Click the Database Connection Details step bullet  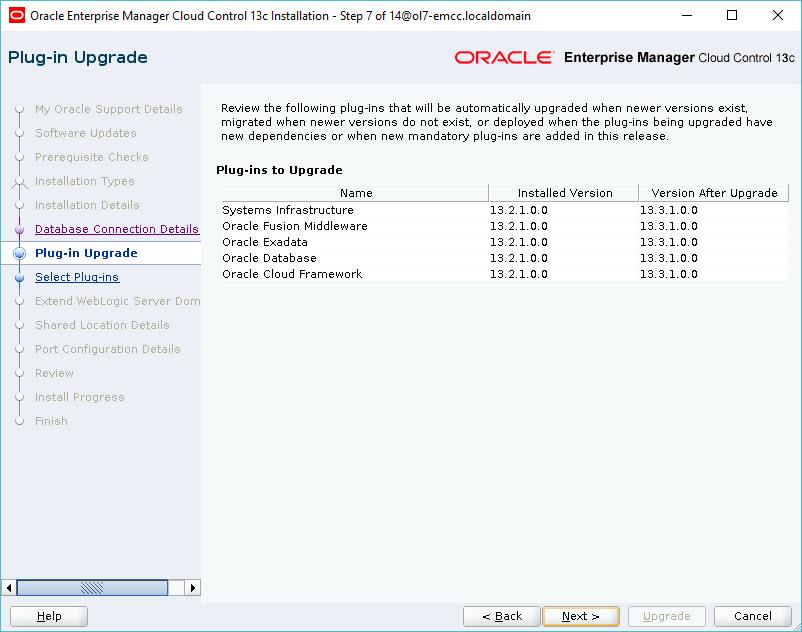19,230
